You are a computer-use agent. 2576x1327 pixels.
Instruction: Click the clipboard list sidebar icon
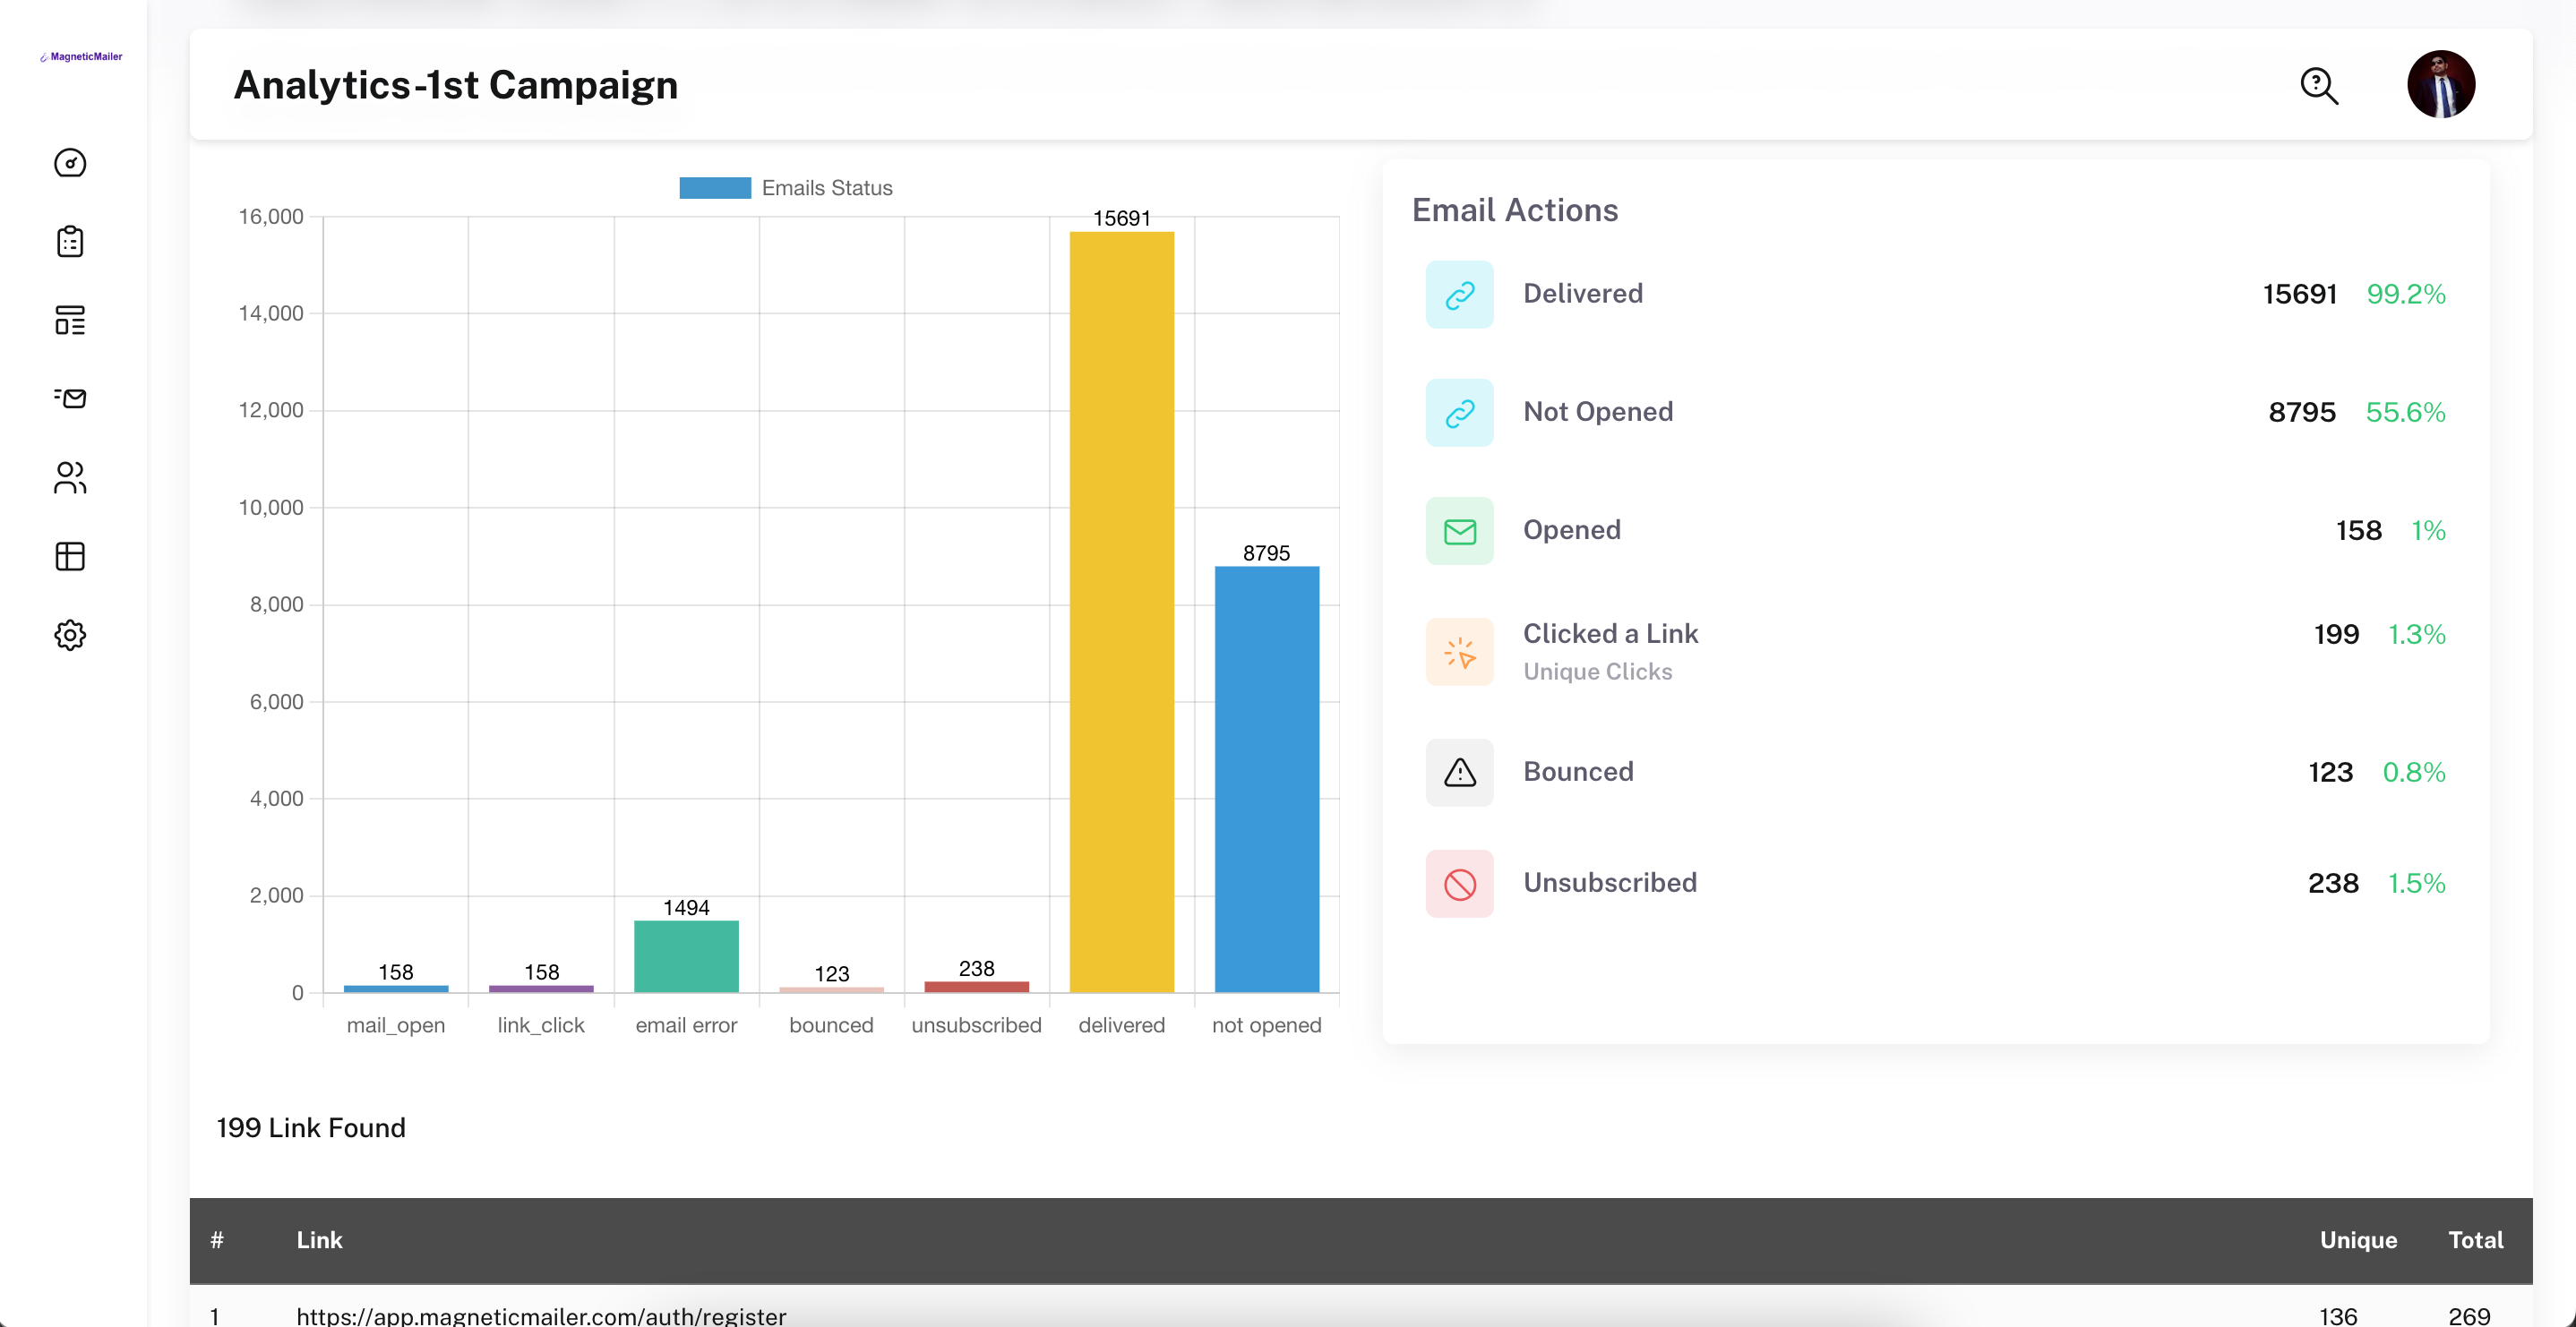point(70,241)
